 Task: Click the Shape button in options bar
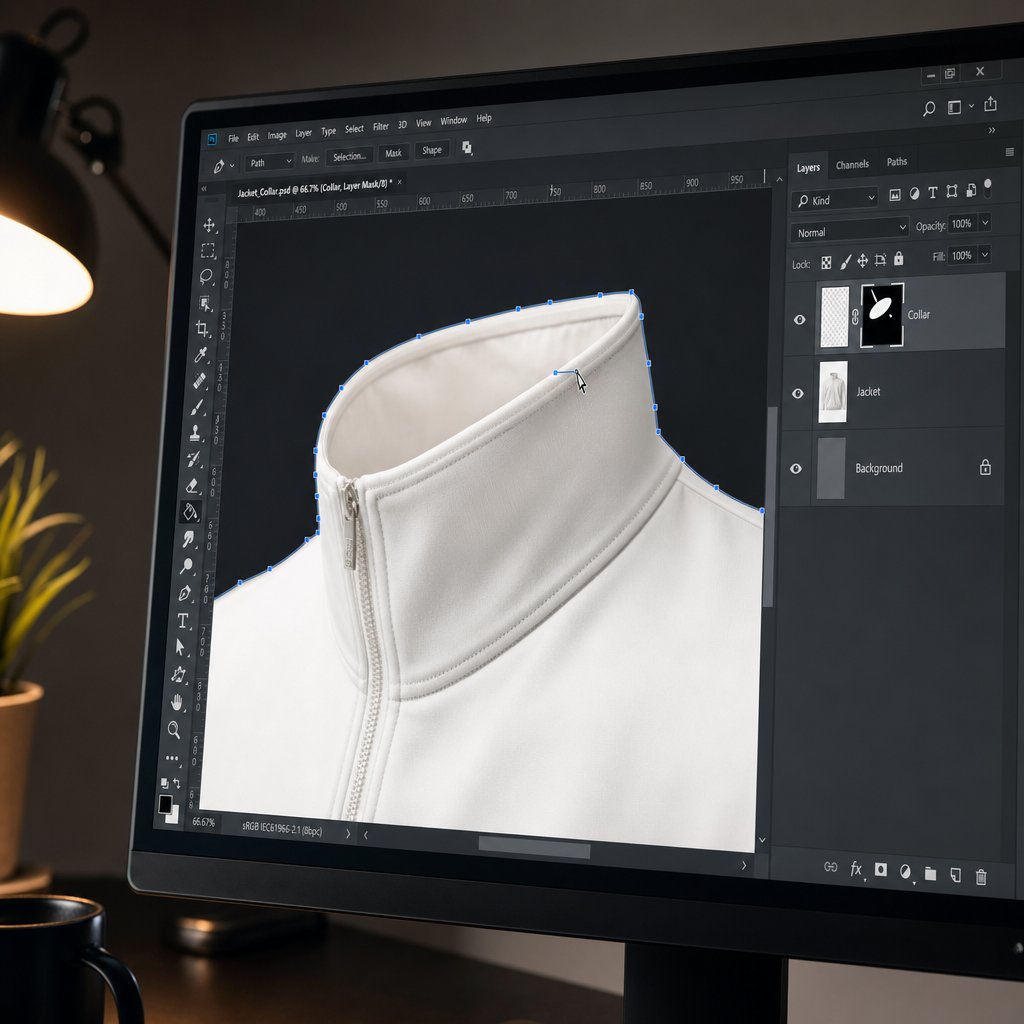click(432, 150)
